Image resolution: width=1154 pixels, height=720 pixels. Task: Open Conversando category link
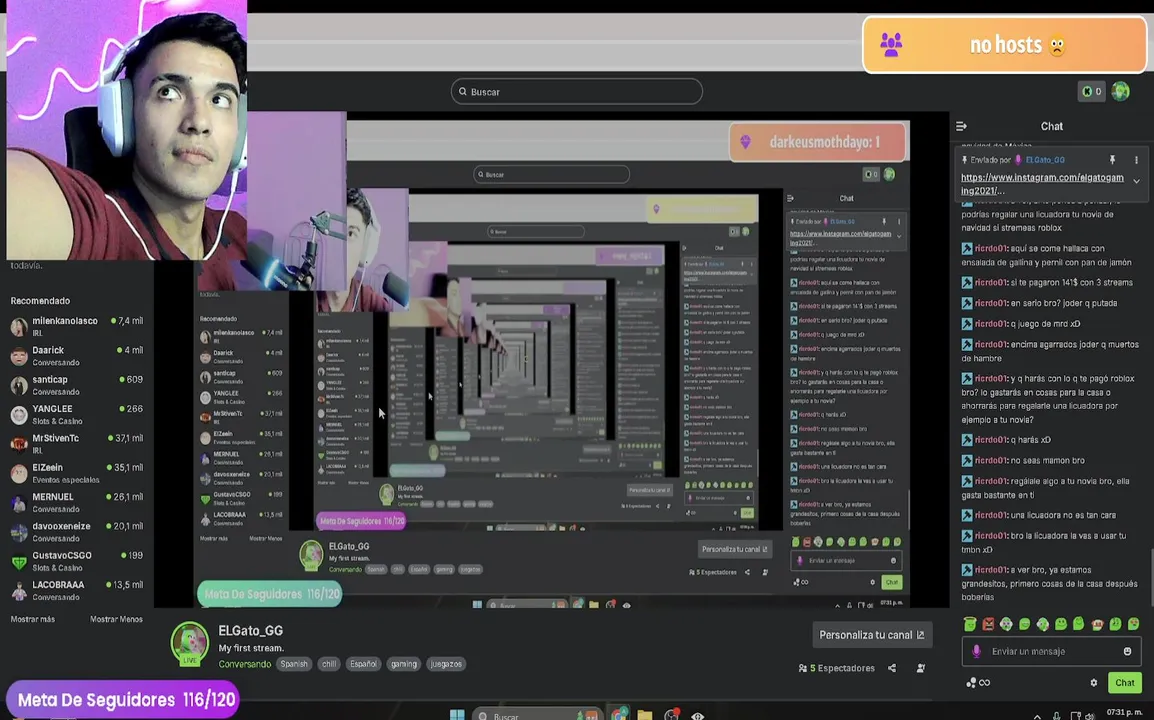[244, 664]
